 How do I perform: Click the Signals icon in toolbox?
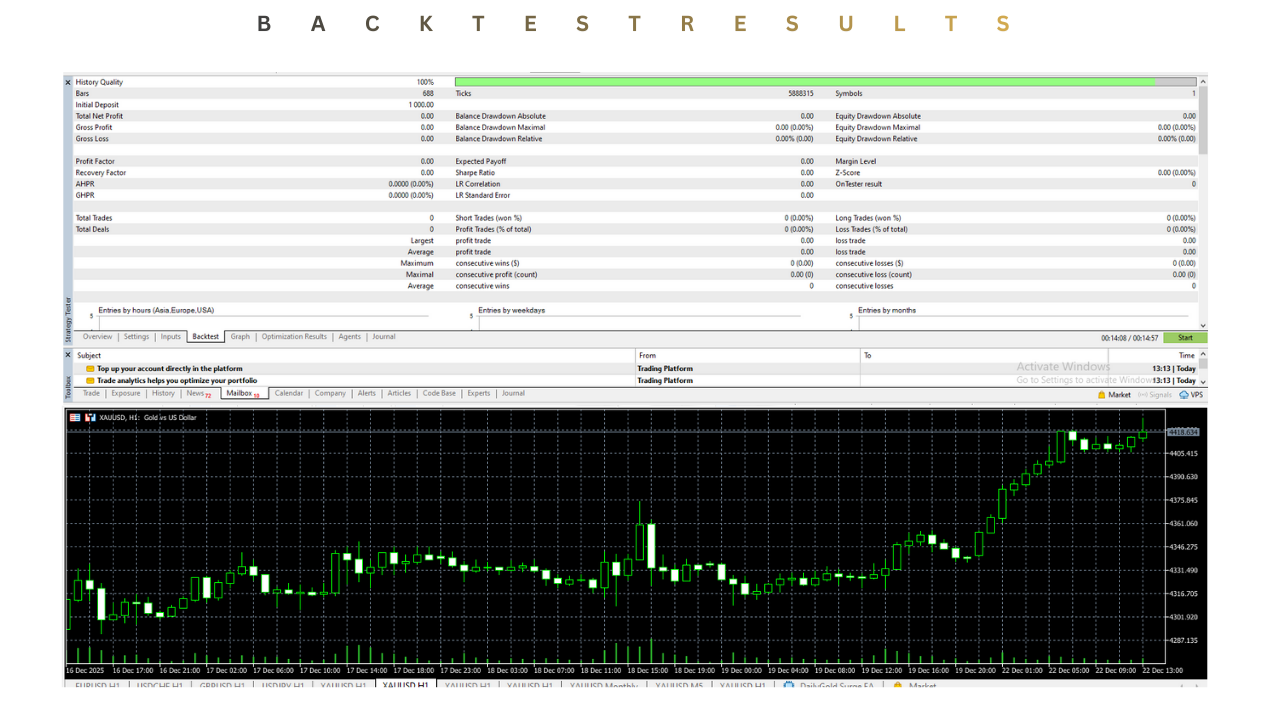(x=1143, y=395)
